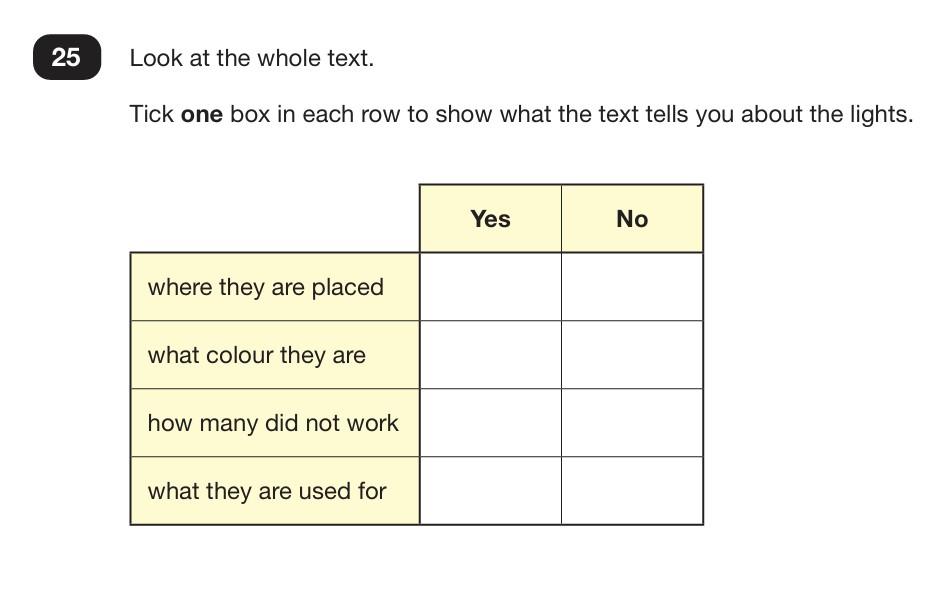Tick Yes for where they are placed
Image resolution: width=934 pixels, height=610 pixels.
coord(490,287)
